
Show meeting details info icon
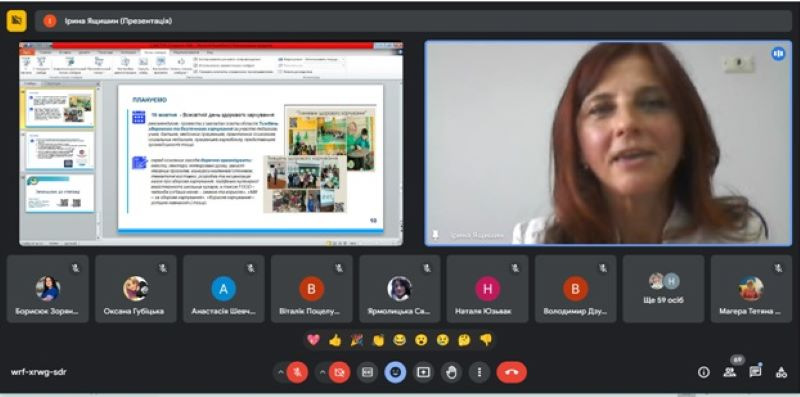[704, 373]
